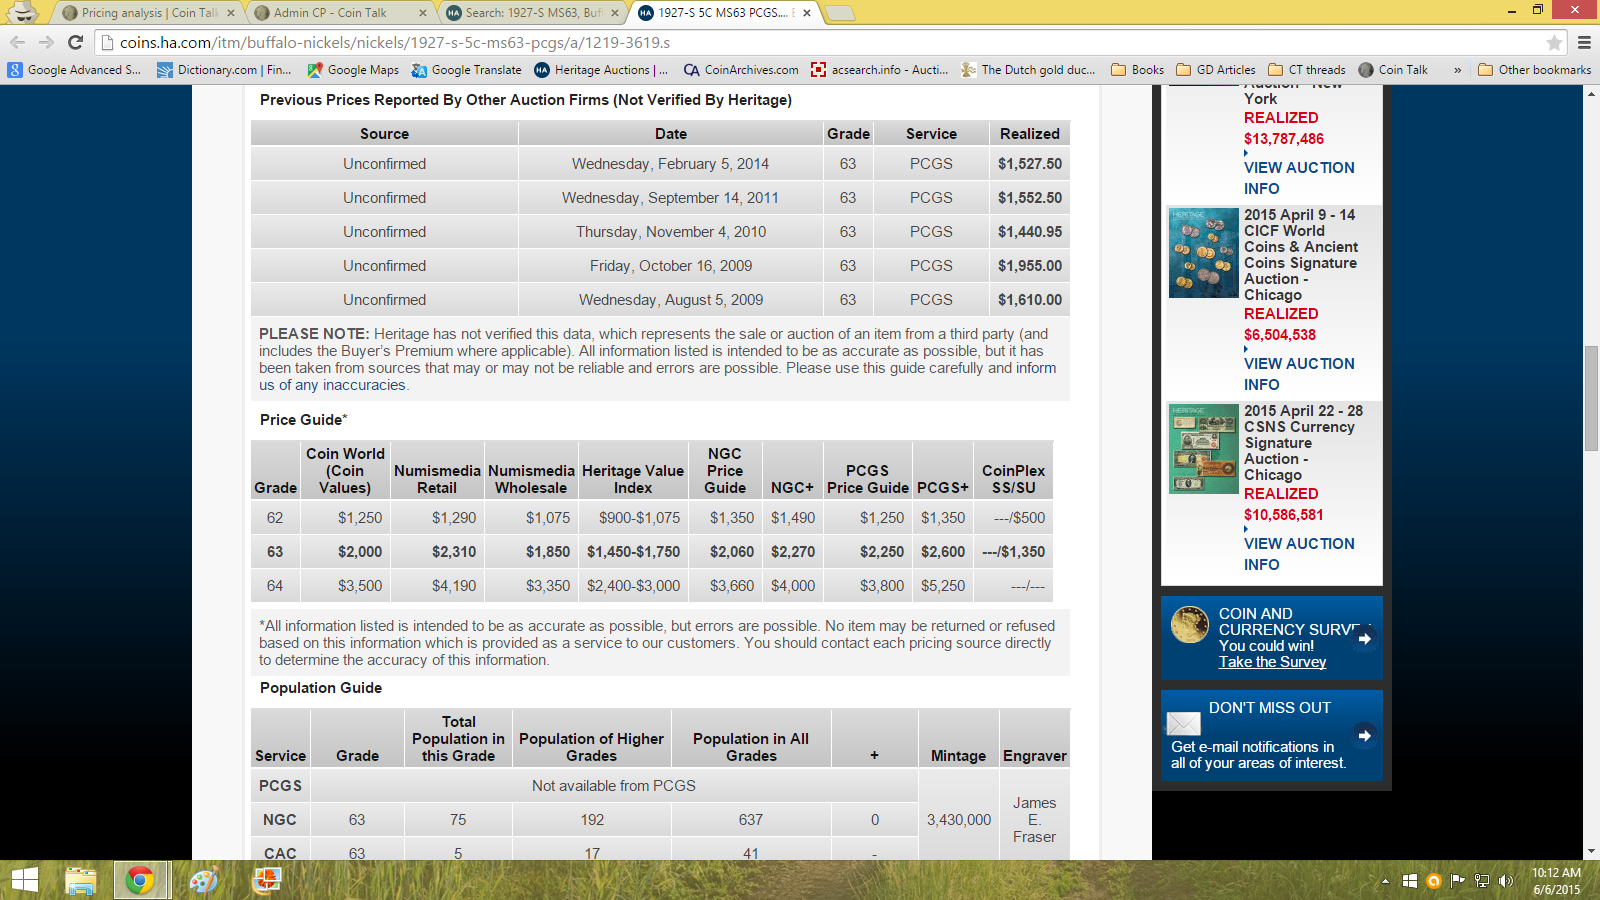
Task: Go back using the back arrow
Action: (x=17, y=42)
